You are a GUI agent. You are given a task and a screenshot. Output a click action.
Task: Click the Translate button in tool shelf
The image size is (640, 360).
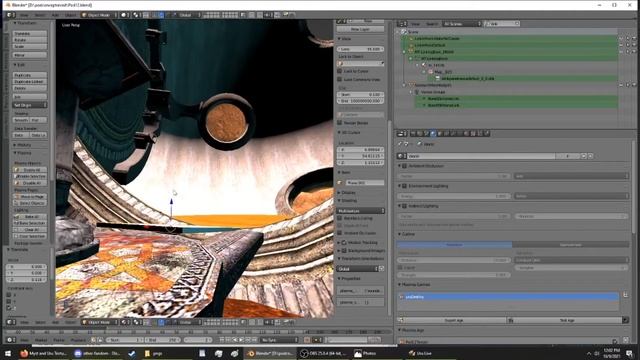click(30, 33)
